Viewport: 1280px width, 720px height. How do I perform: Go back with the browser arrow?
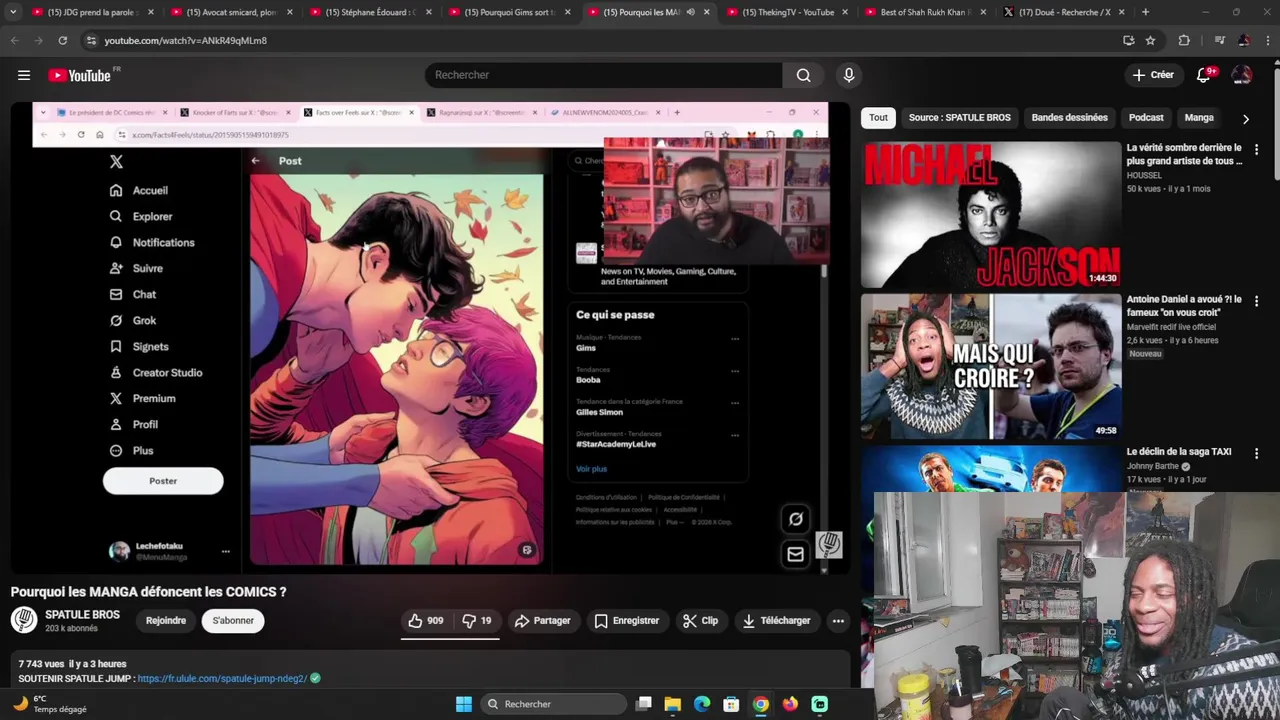click(x=14, y=40)
